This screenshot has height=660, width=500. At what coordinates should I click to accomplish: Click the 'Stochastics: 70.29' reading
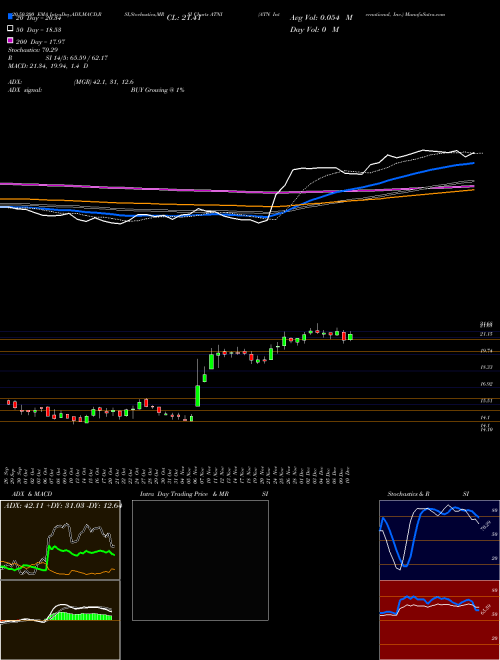33,50
